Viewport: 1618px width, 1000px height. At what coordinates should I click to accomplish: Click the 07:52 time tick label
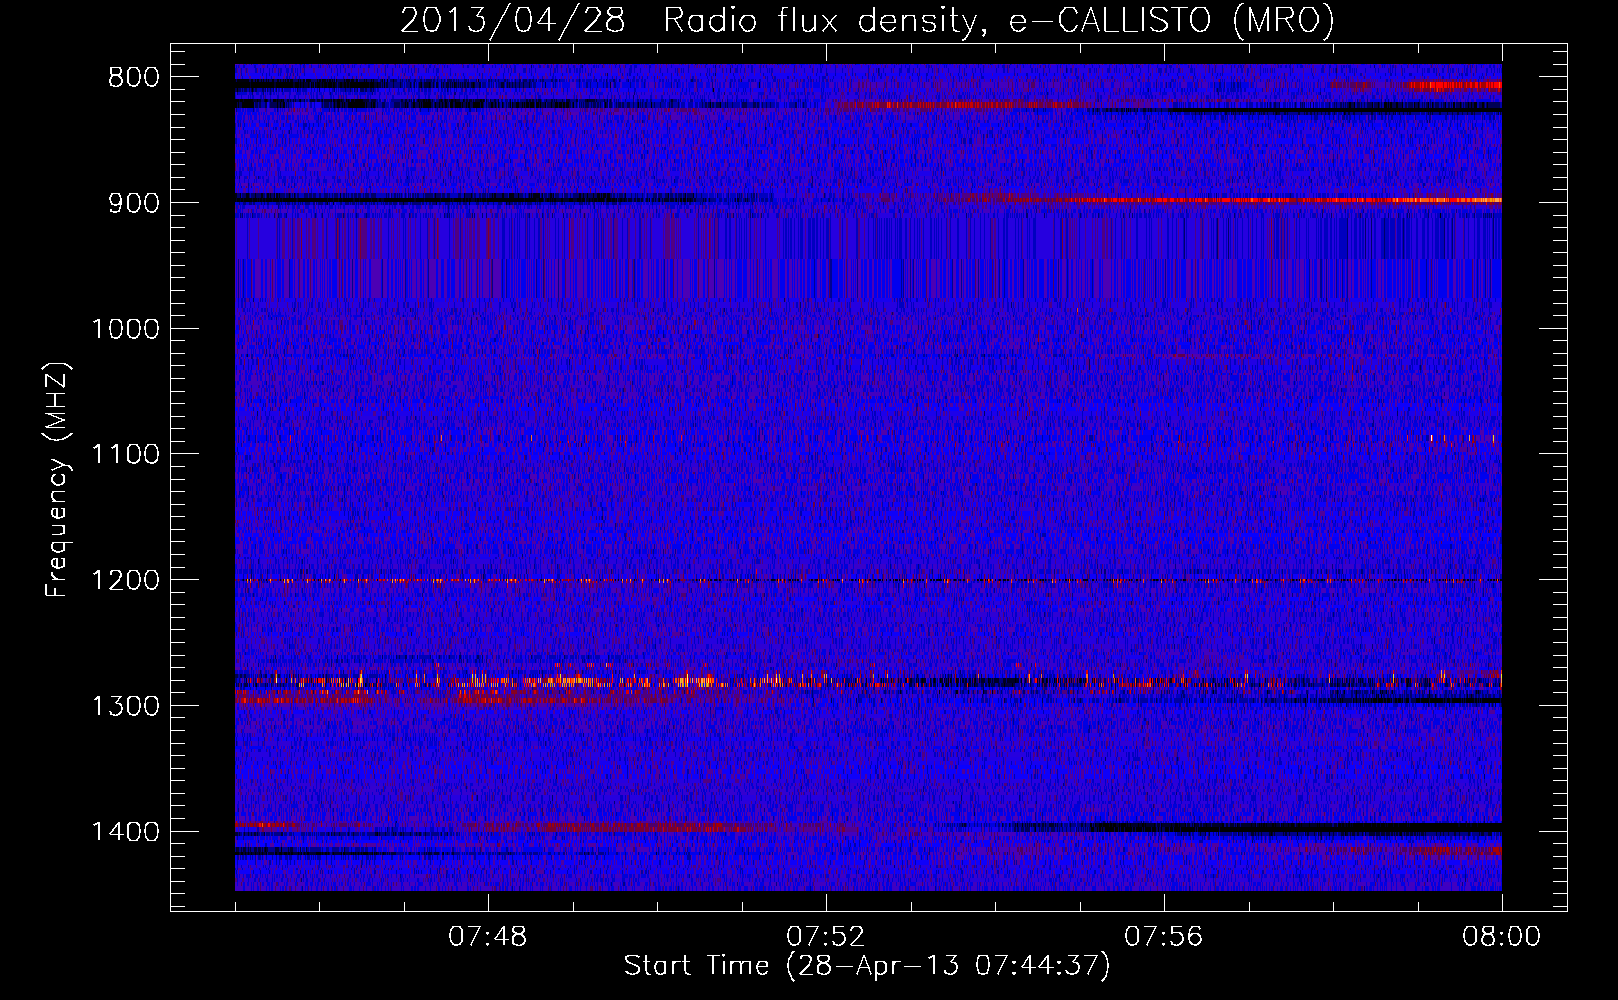point(826,937)
